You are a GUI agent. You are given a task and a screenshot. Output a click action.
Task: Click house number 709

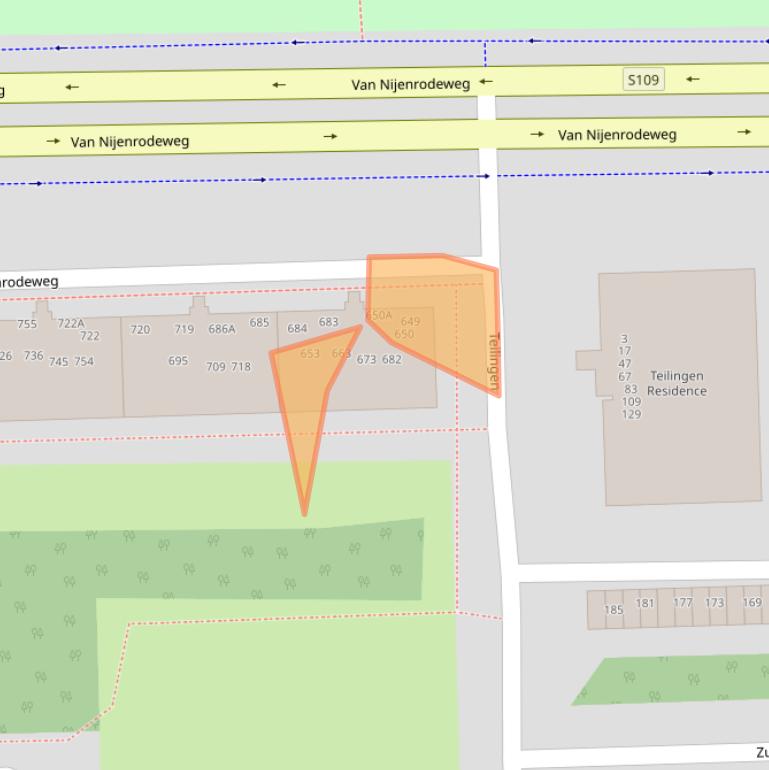click(x=216, y=367)
